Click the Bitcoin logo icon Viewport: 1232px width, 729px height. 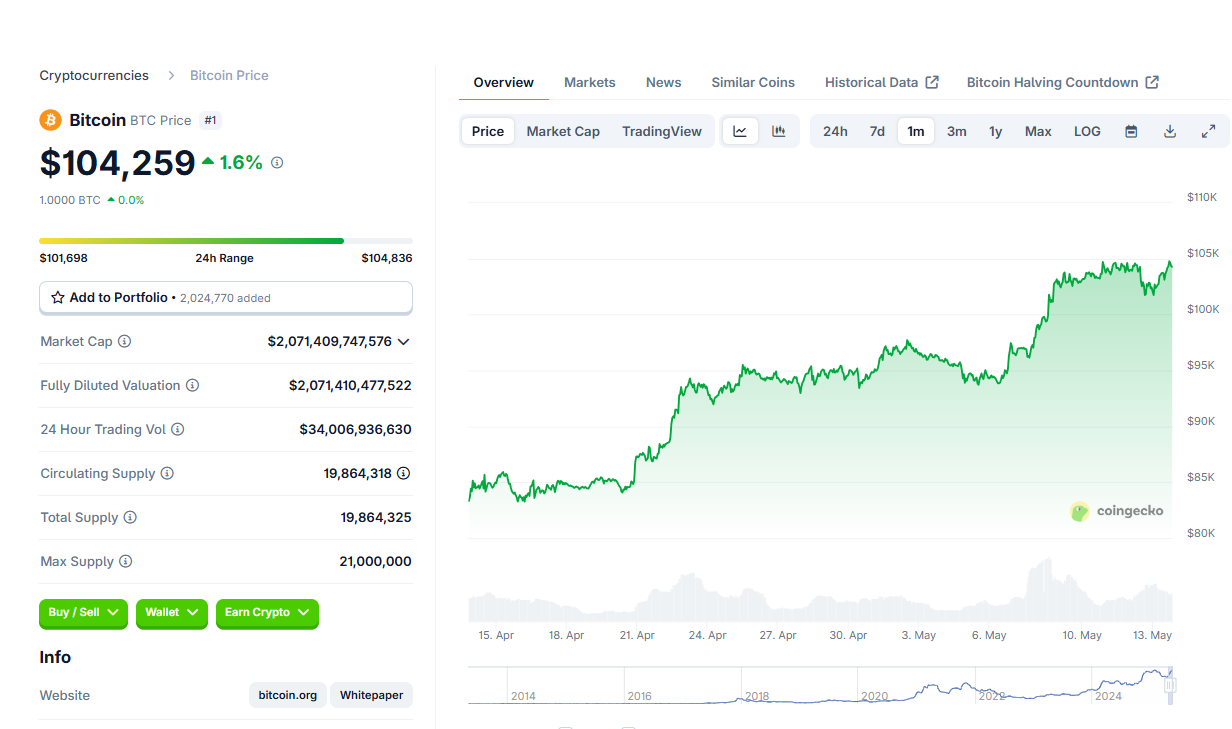click(x=50, y=120)
